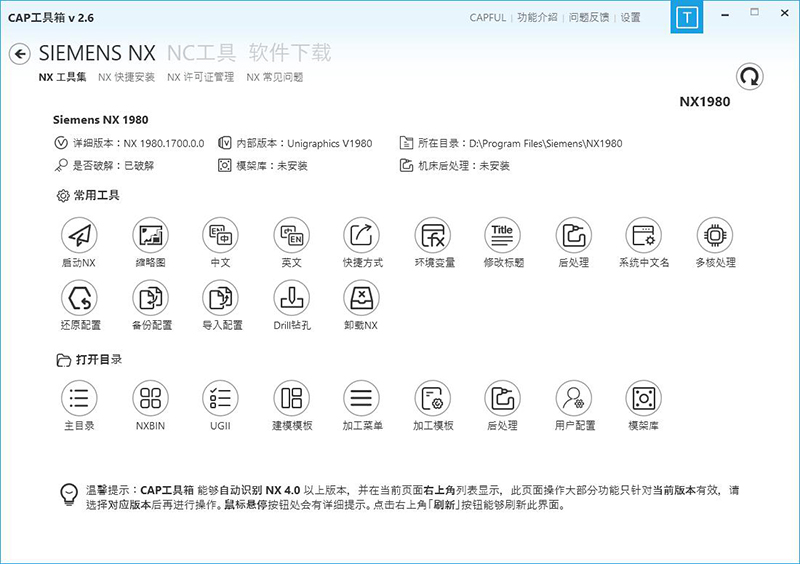800x564 pixels.
Task: Click the refresh button at top right
Action: [748, 76]
